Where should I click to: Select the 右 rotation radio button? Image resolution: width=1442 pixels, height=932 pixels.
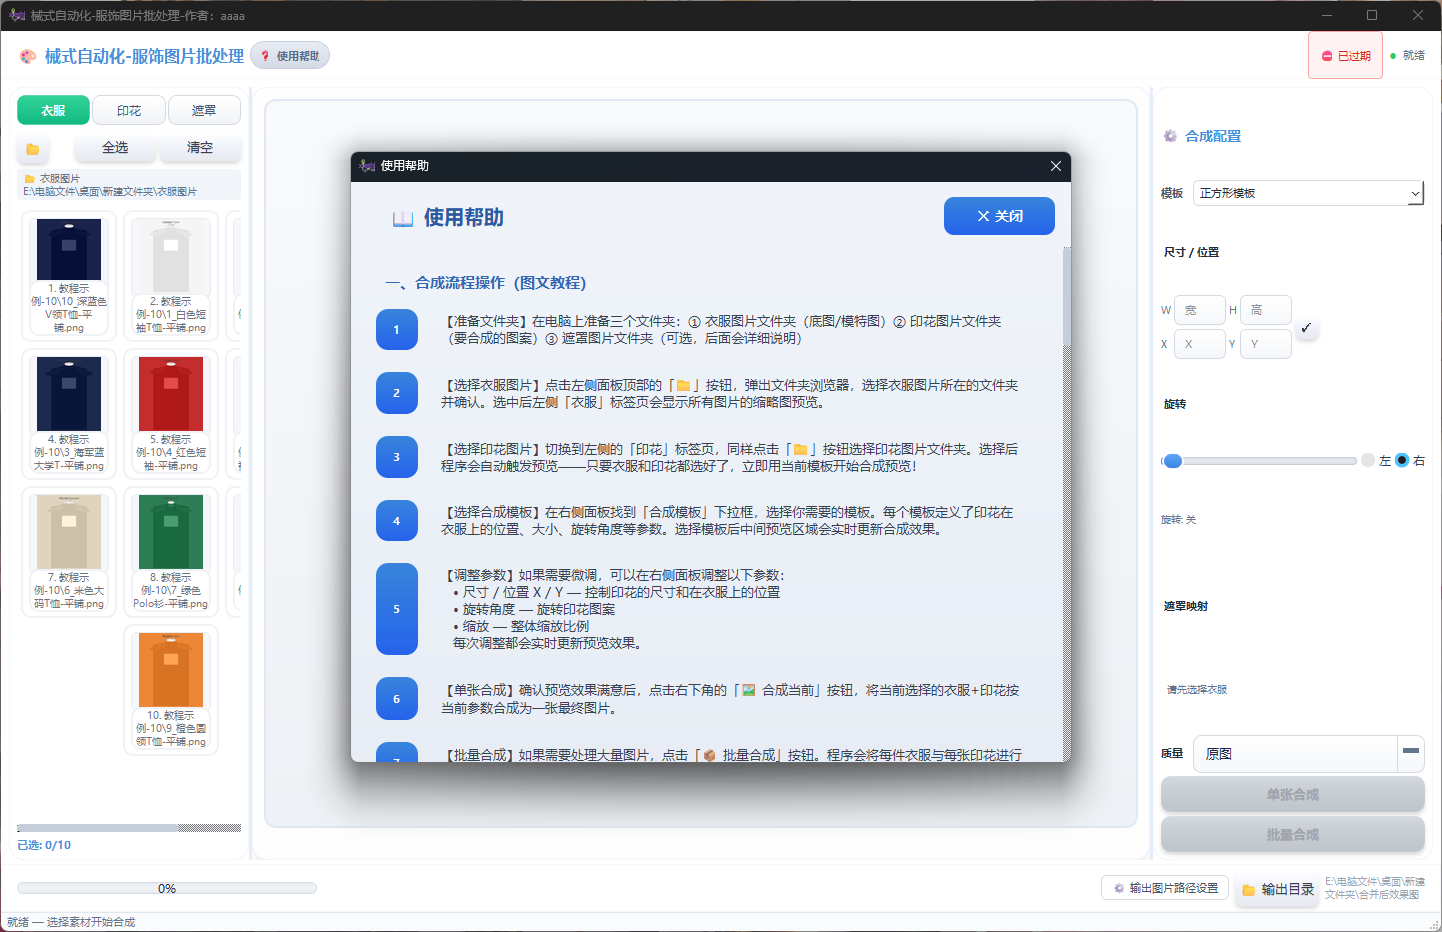coord(1402,461)
